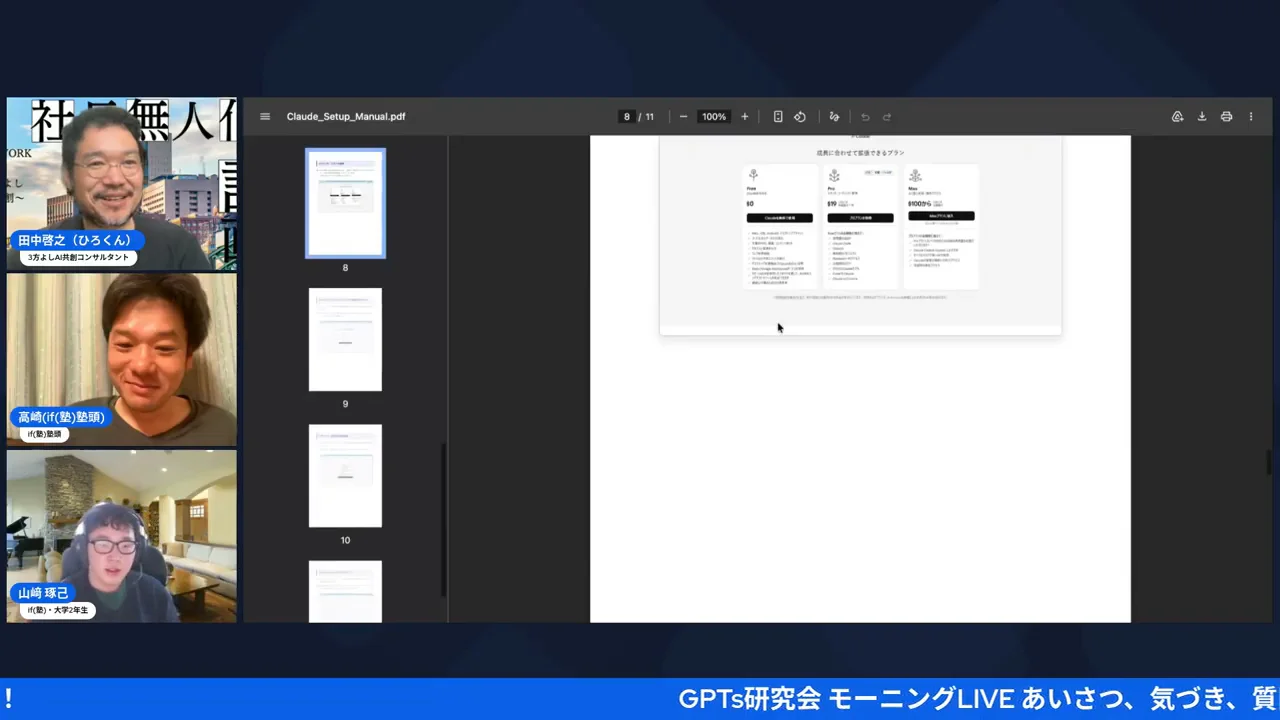This screenshot has height=720, width=1280.
Task: Toggle the PDF sidebar menu icon
Action: (265, 117)
